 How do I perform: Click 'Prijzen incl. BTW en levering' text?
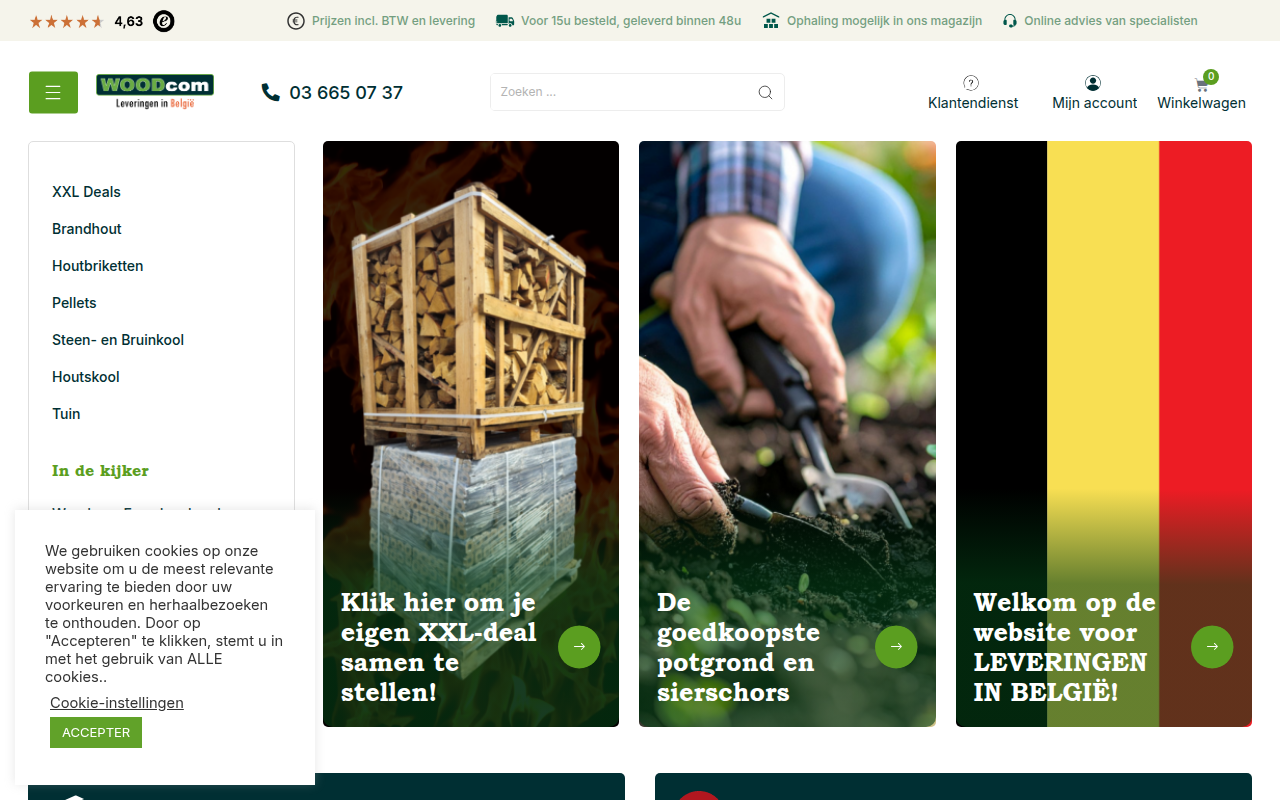point(393,21)
